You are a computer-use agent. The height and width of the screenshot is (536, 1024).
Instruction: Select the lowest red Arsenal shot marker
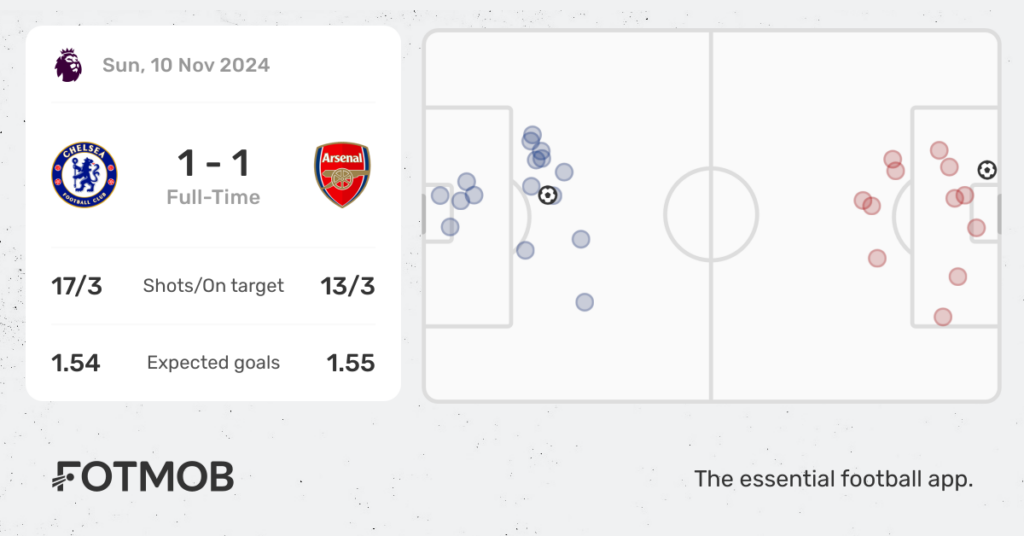click(942, 317)
